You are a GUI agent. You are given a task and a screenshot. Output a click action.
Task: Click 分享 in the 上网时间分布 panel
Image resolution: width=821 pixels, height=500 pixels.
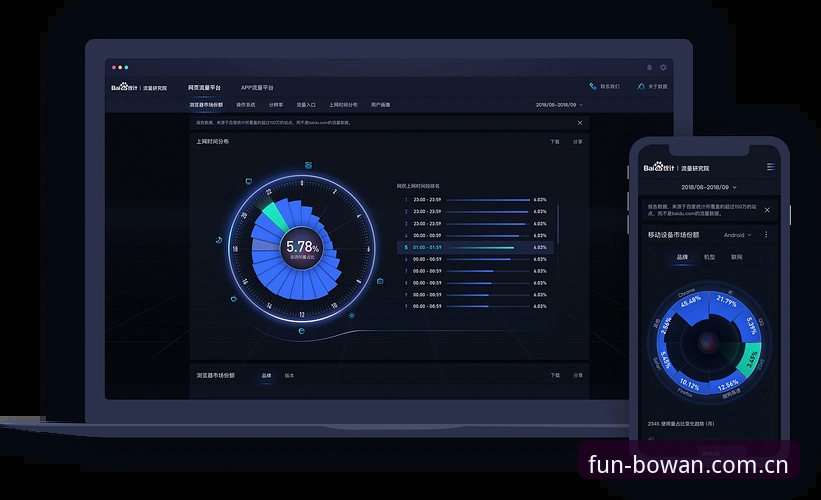pos(578,142)
